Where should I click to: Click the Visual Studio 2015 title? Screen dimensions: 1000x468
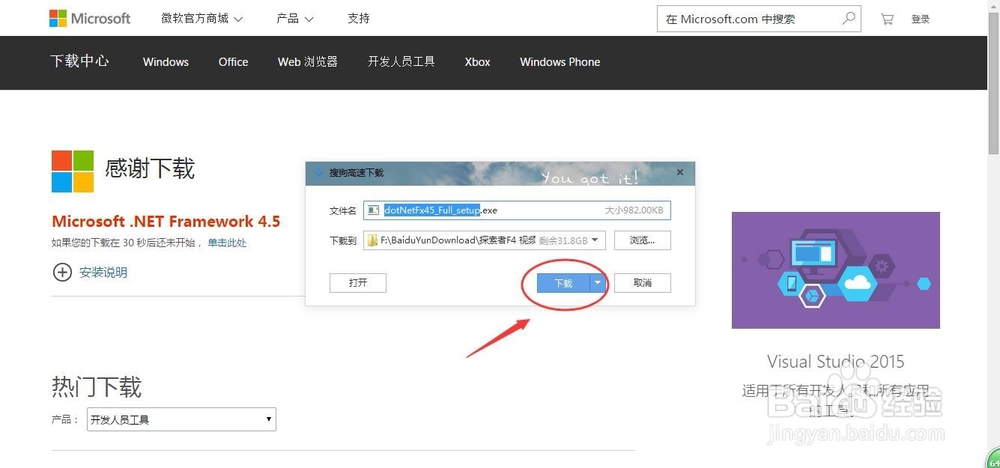[835, 362]
